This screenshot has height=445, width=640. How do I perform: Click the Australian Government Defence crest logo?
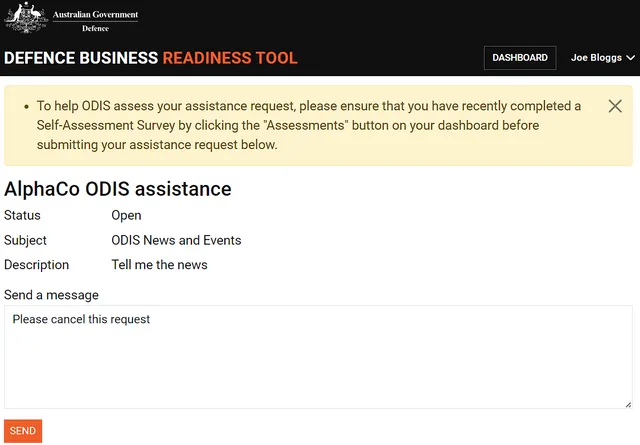(x=71, y=17)
